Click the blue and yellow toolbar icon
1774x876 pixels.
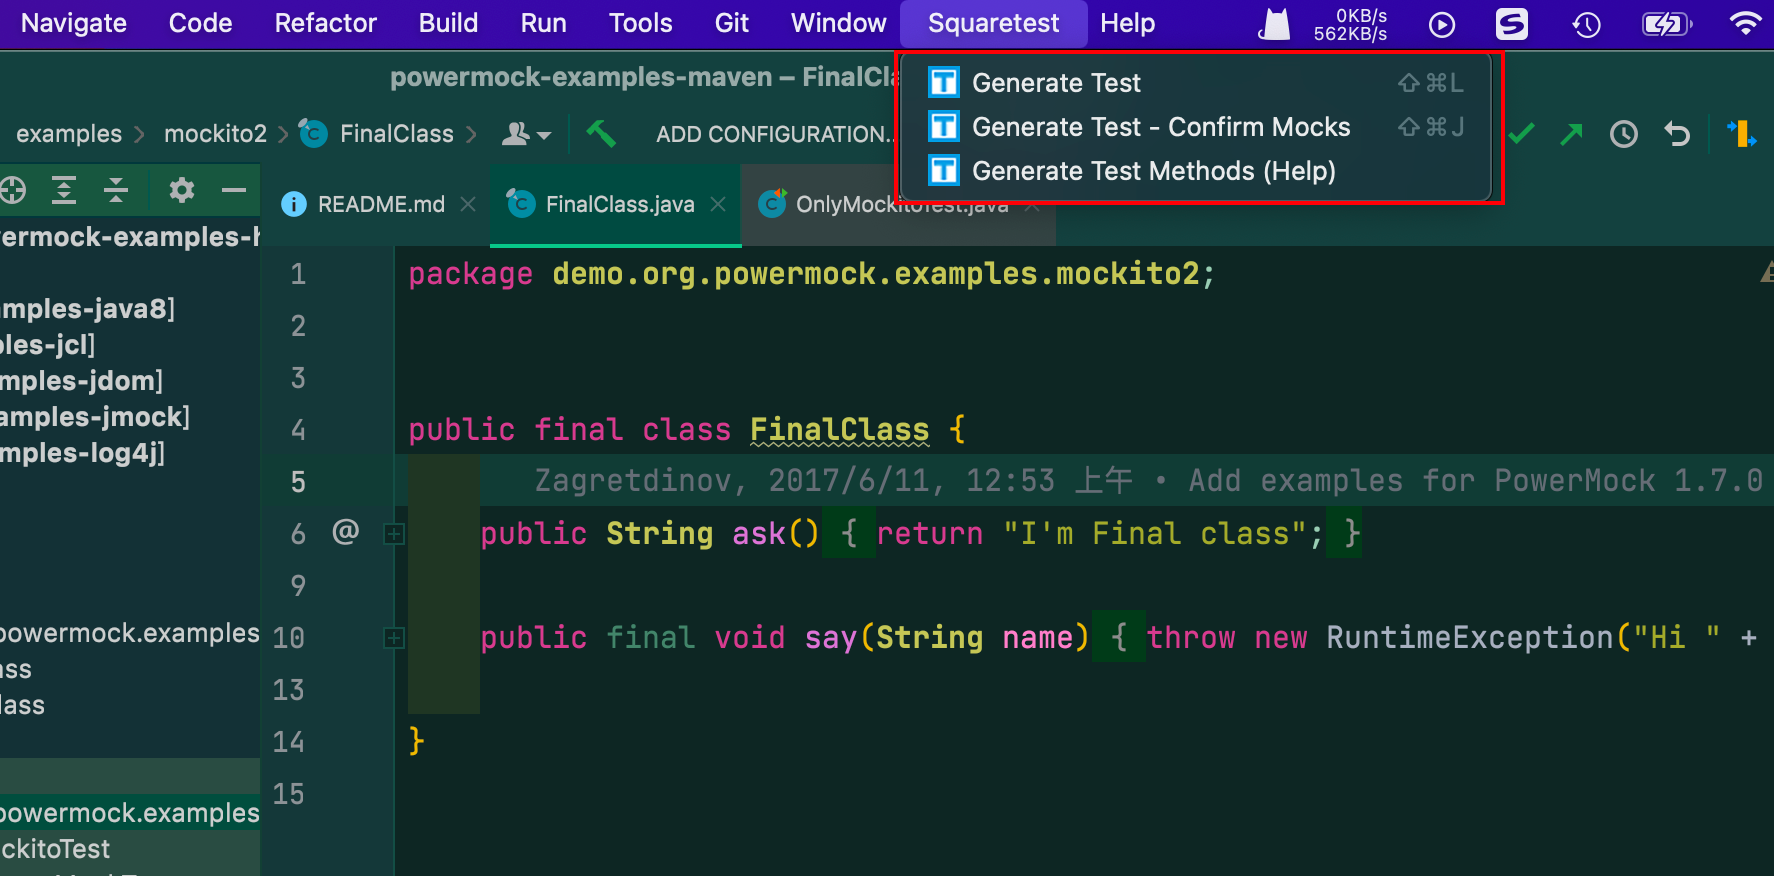point(1741,133)
